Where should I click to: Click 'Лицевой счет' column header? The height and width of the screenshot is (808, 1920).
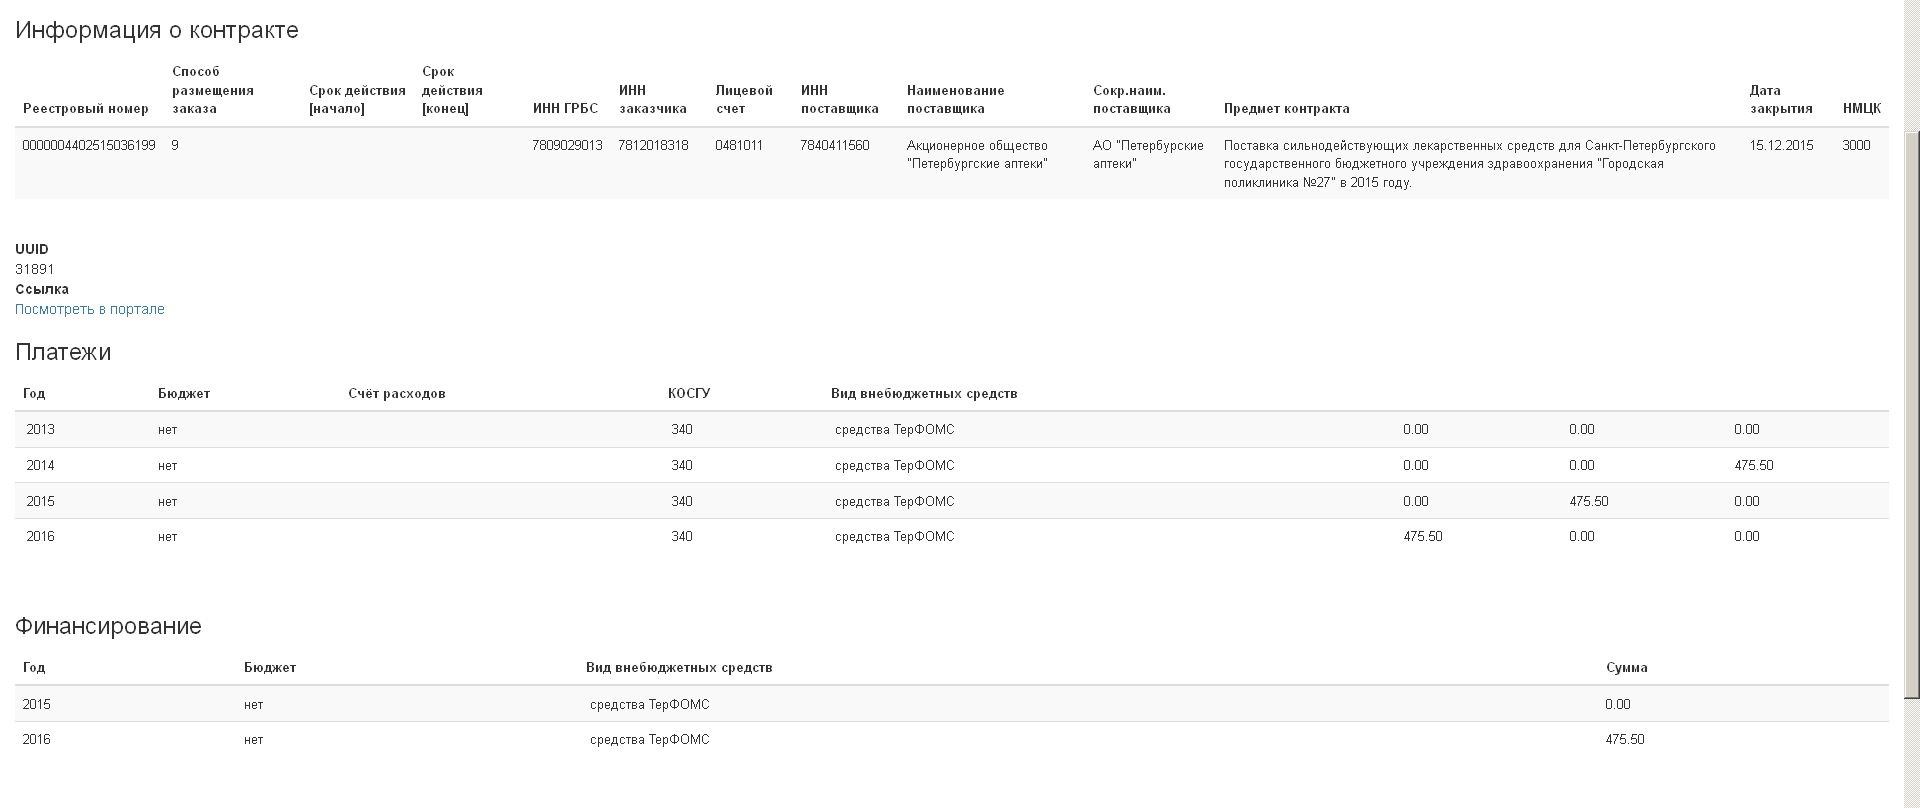744,99
